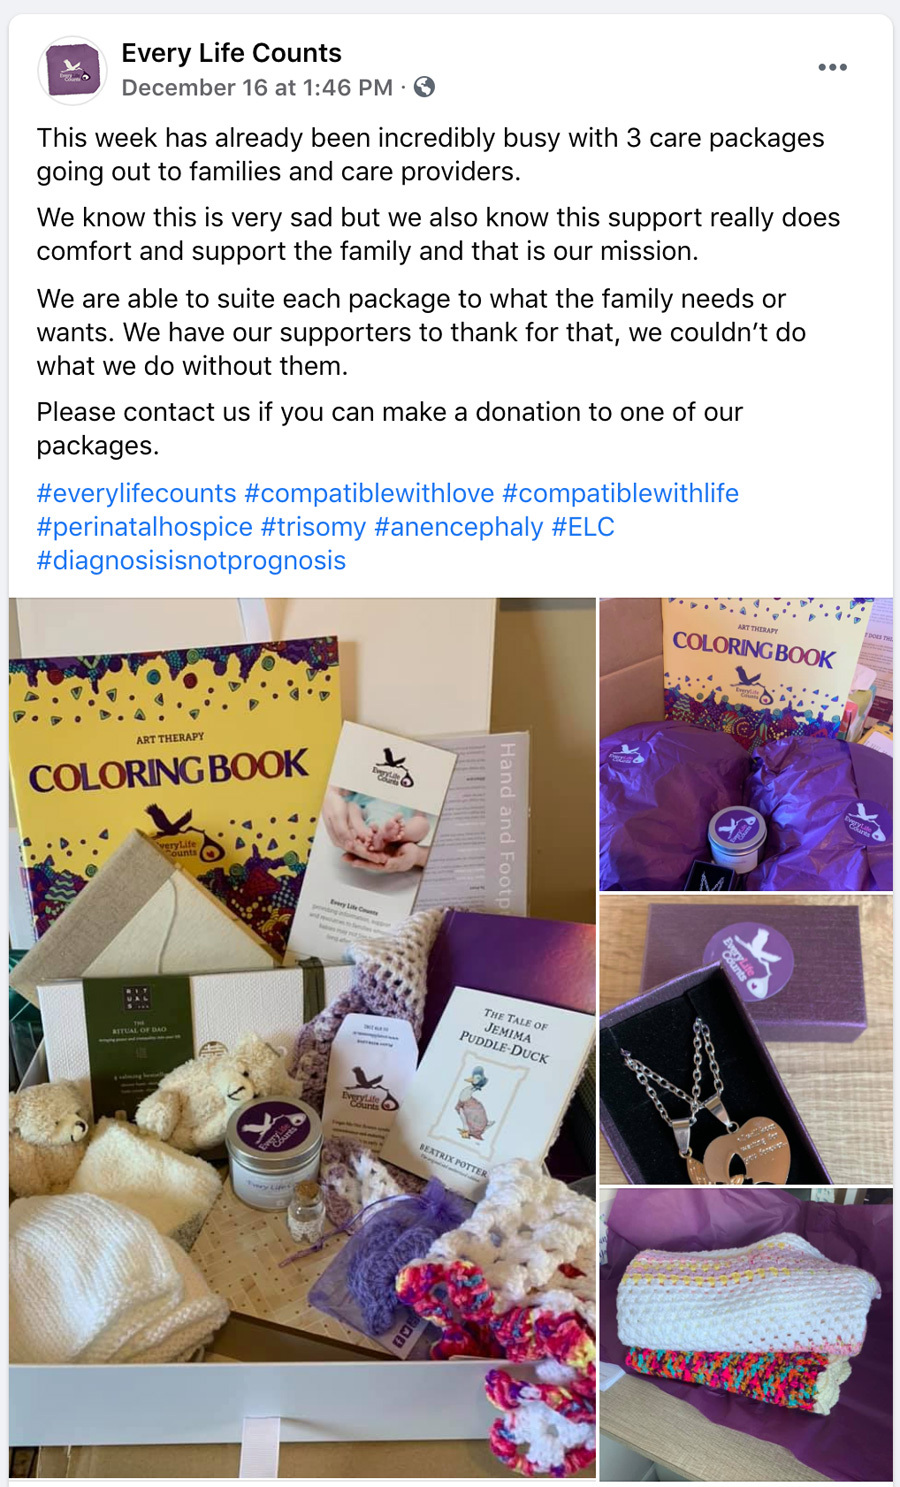Open the three-dot post options menu
900x1487 pixels.
click(832, 67)
